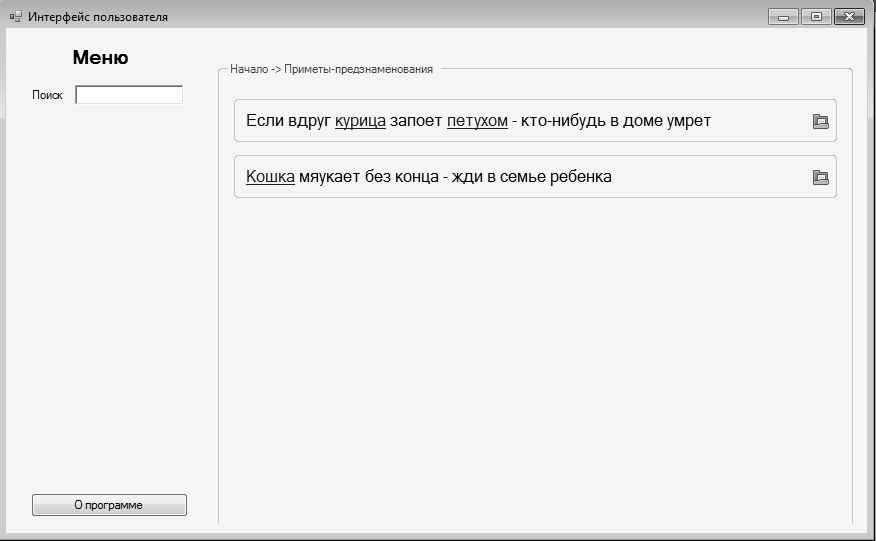
Task: Follow the underlined word "курица"
Action: (360, 121)
